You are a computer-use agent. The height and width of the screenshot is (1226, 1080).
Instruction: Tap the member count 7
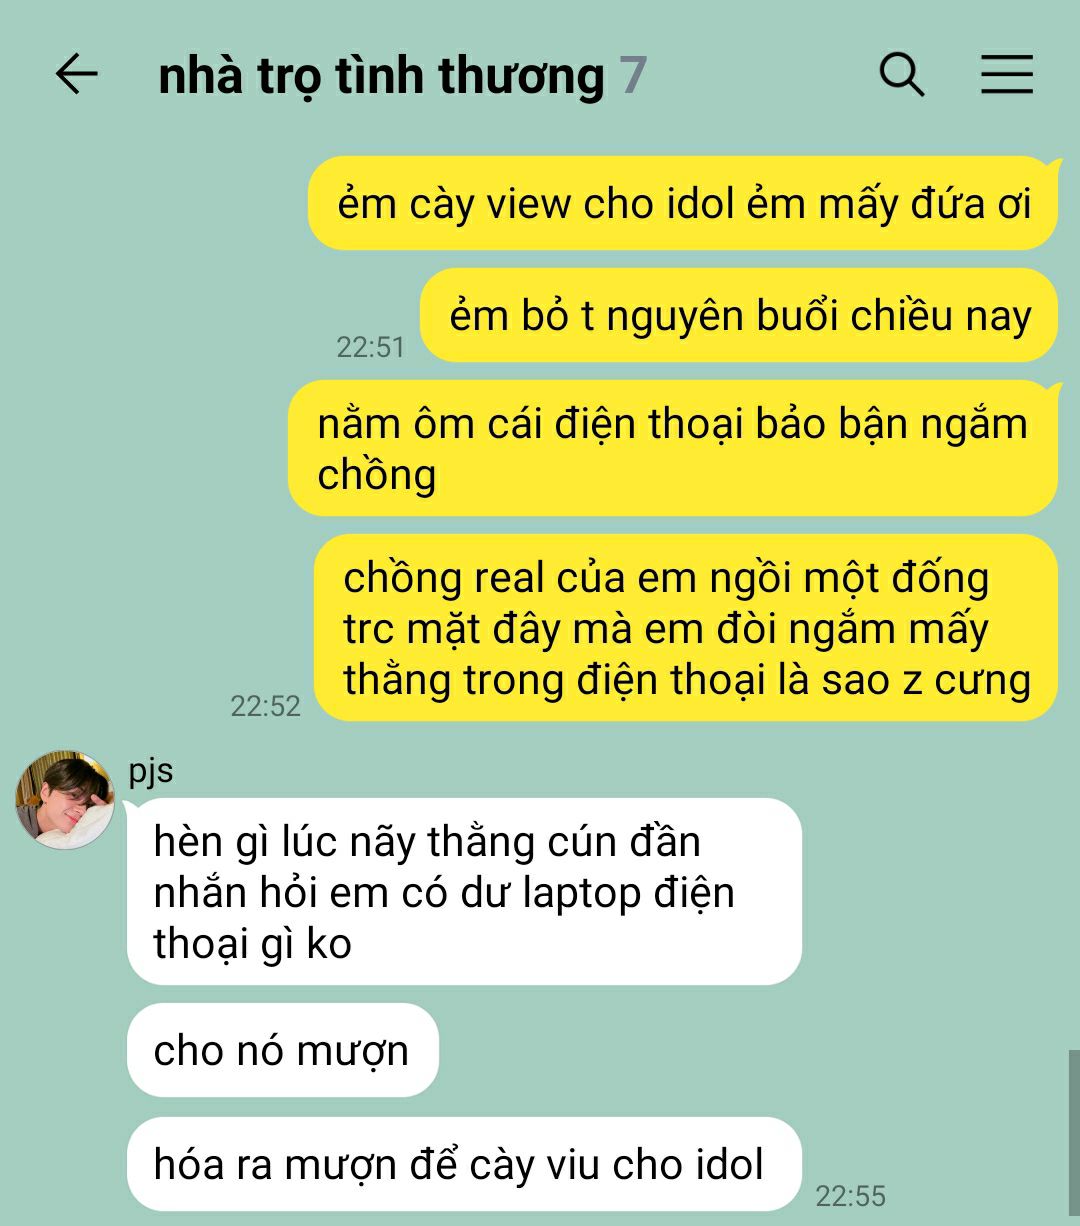tap(633, 76)
